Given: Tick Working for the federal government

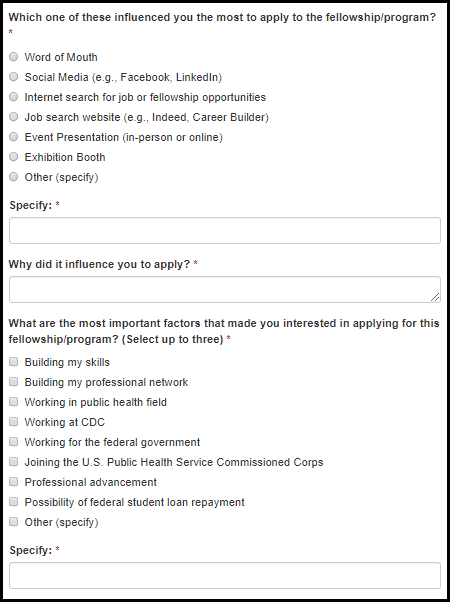Looking at the screenshot, I should [x=13, y=442].
